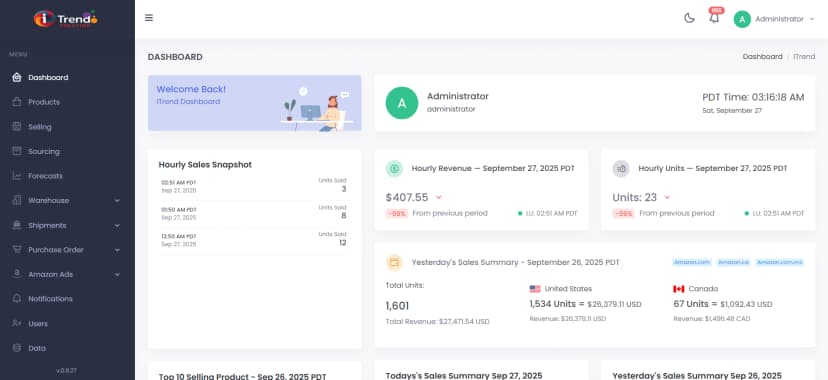This screenshot has width=828, height=380.
Task: Click the Amazon.ca marketplace tag
Action: pos(733,262)
